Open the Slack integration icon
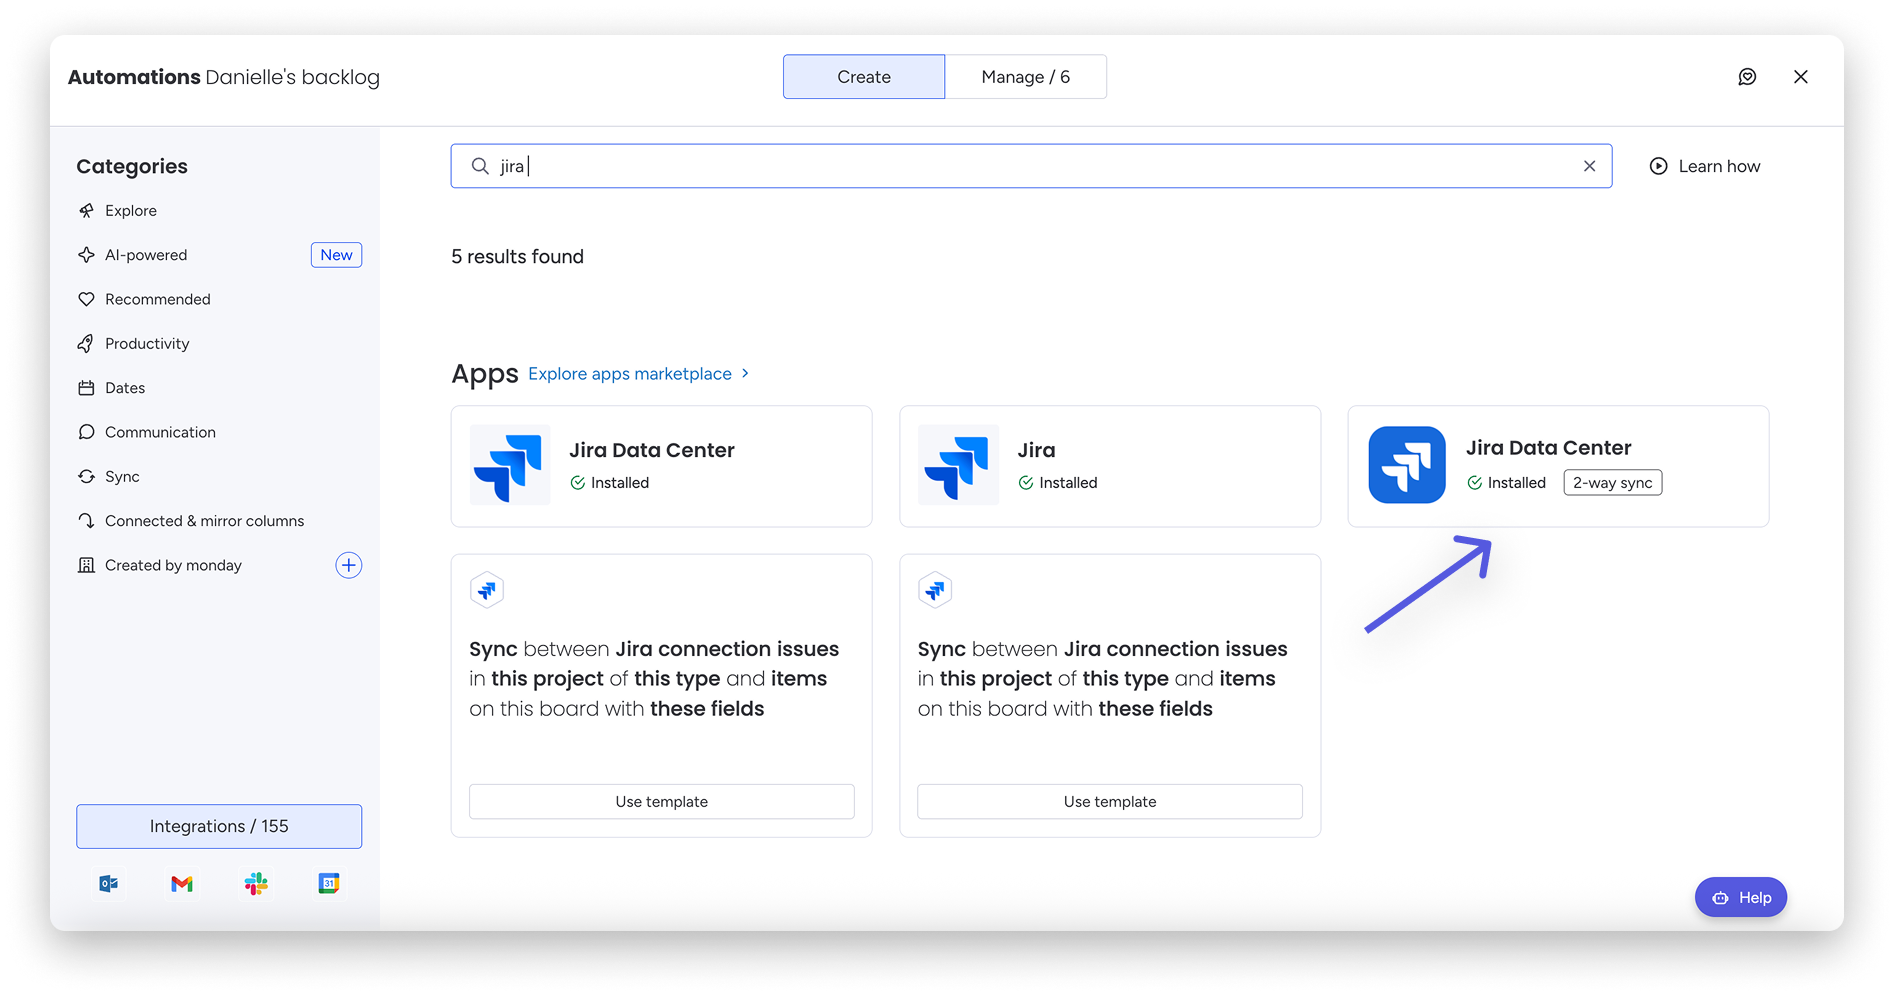The width and height of the screenshot is (1894, 996). [x=256, y=883]
